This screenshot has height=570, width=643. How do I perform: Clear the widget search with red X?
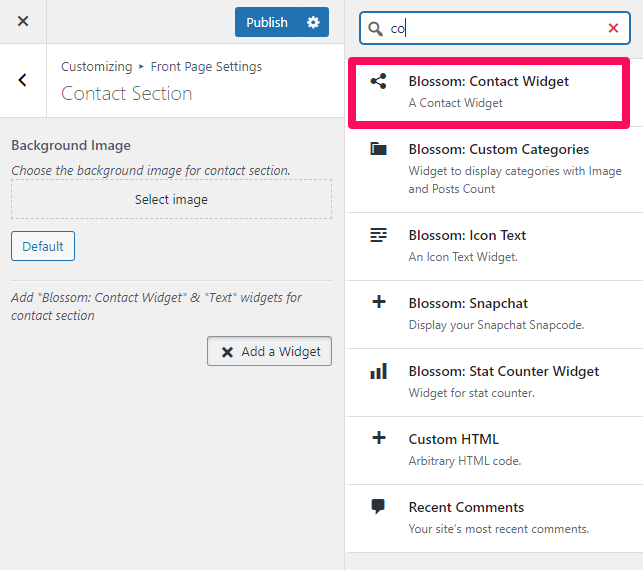tap(613, 28)
